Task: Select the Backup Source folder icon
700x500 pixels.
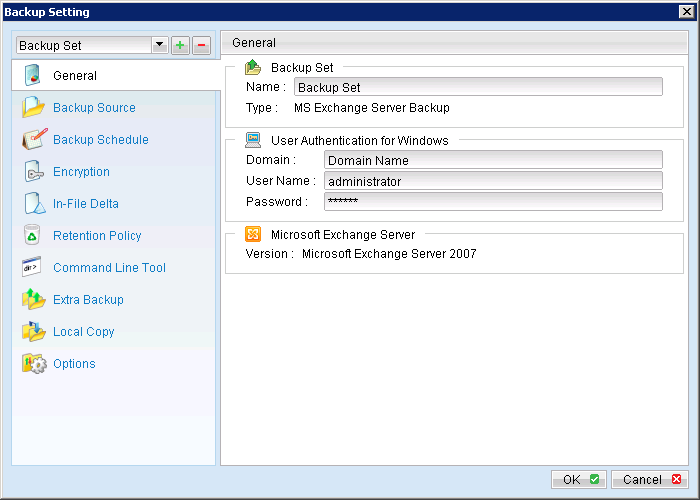Action: click(x=34, y=108)
